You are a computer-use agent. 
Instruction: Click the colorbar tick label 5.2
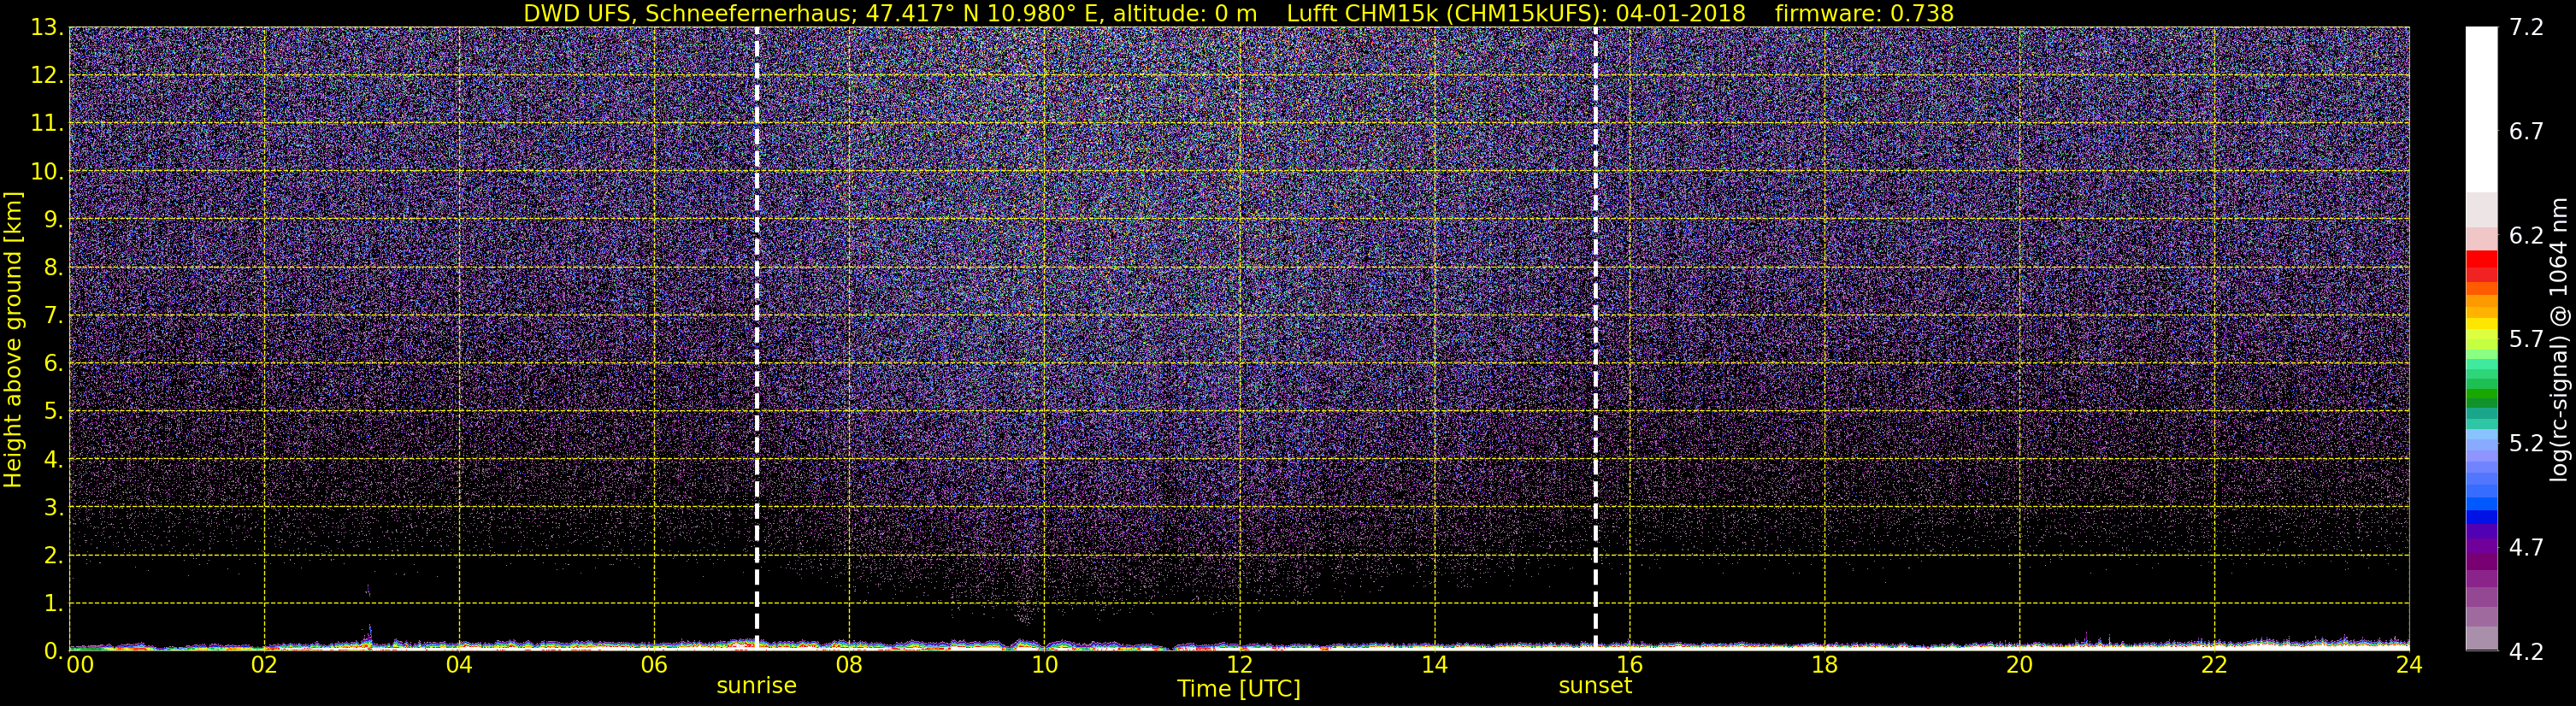[2526, 444]
